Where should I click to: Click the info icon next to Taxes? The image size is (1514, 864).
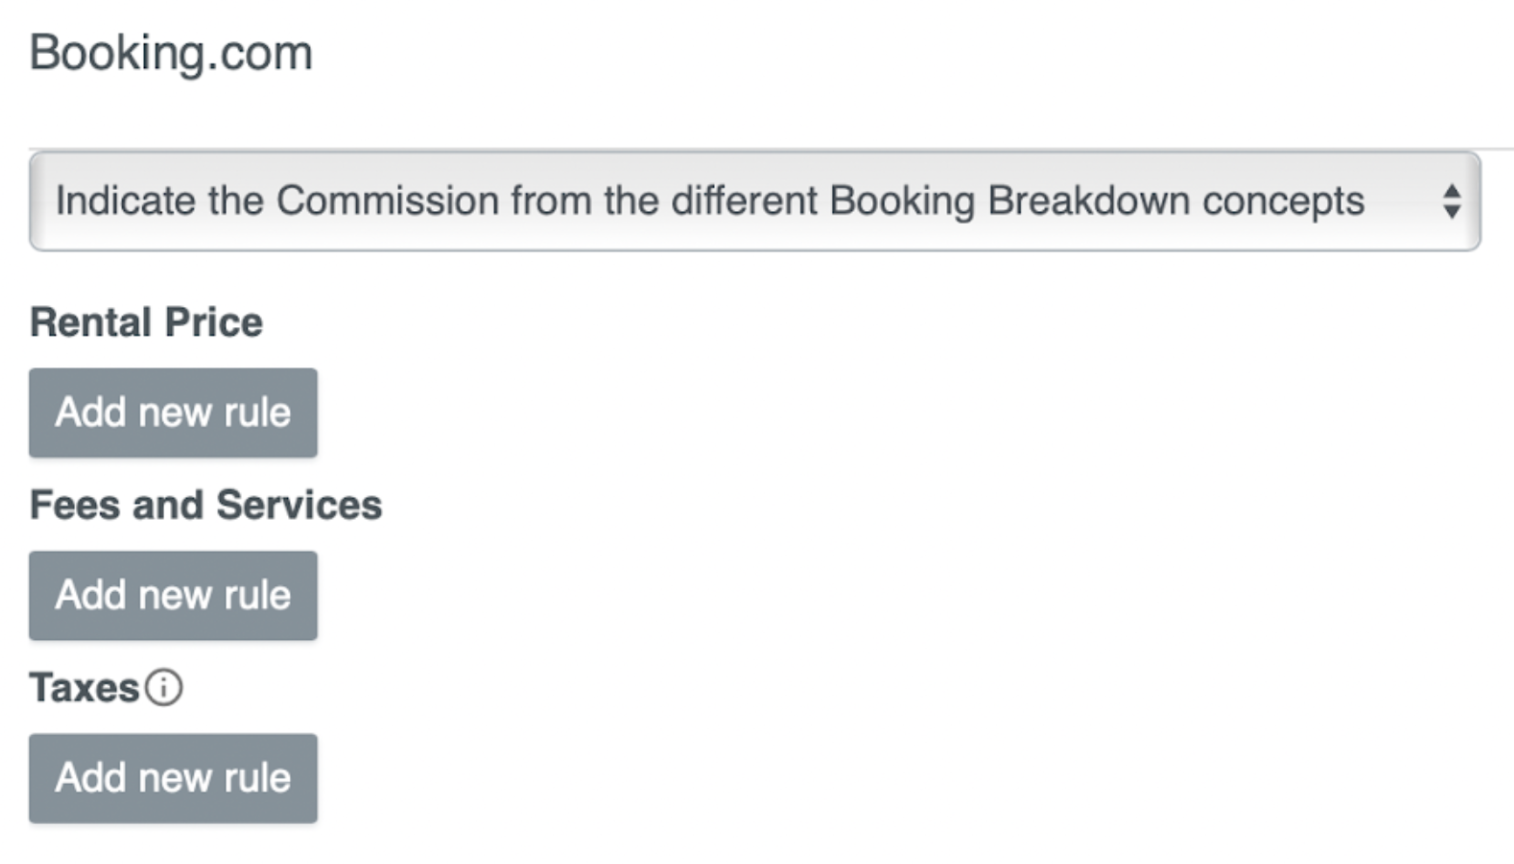(x=163, y=688)
